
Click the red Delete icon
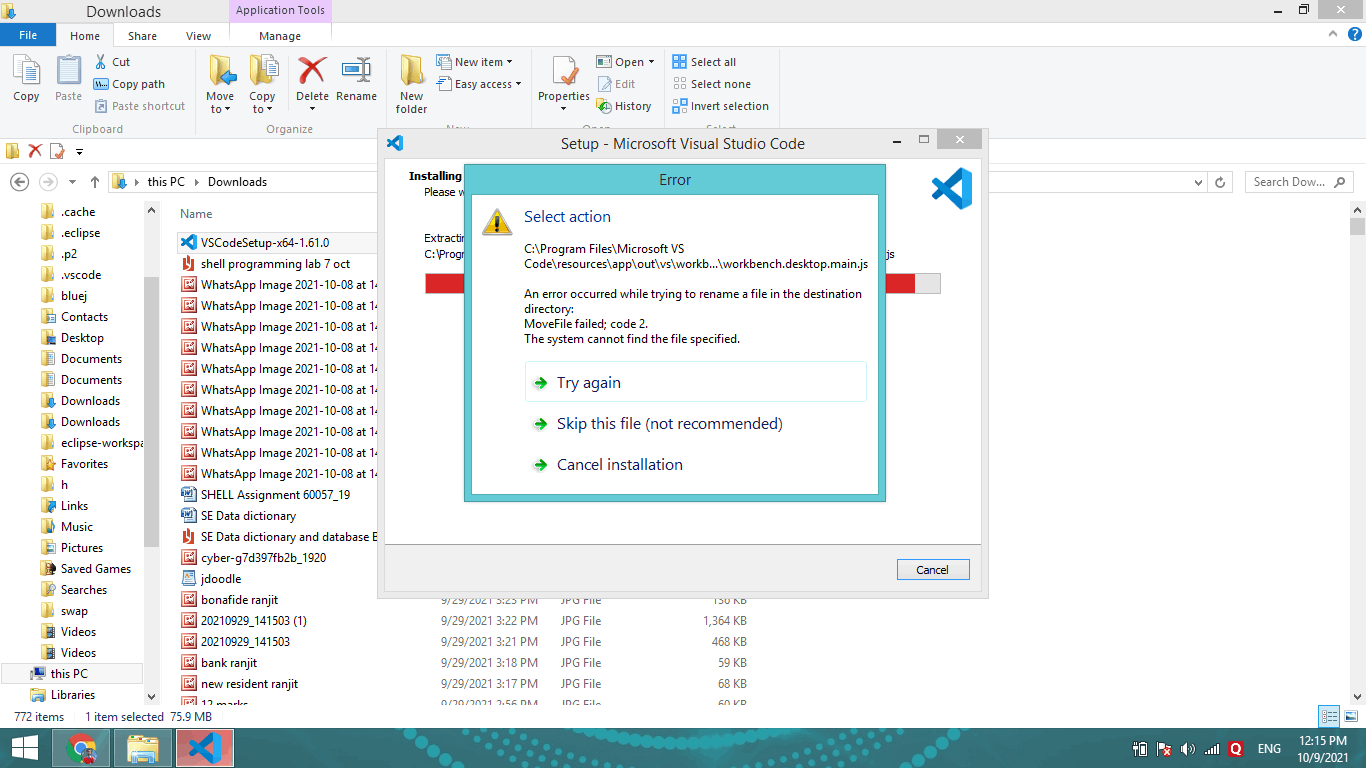click(x=312, y=71)
